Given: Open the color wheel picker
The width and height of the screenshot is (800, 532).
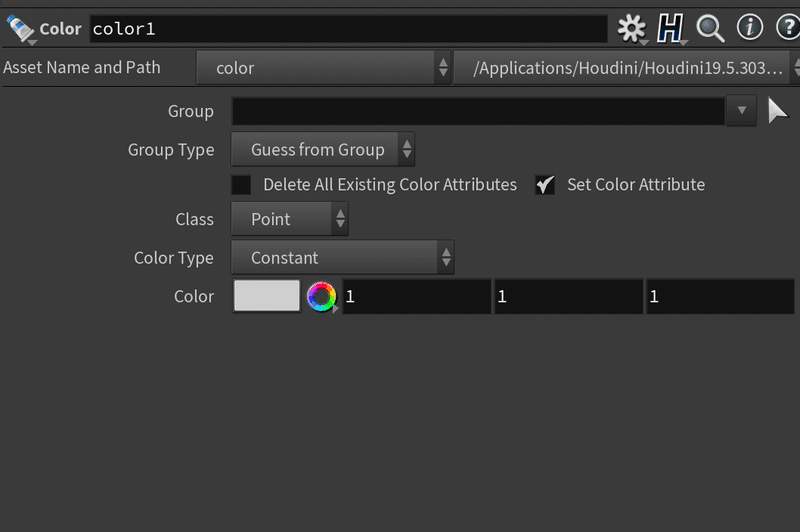Looking at the screenshot, I should click(321, 297).
